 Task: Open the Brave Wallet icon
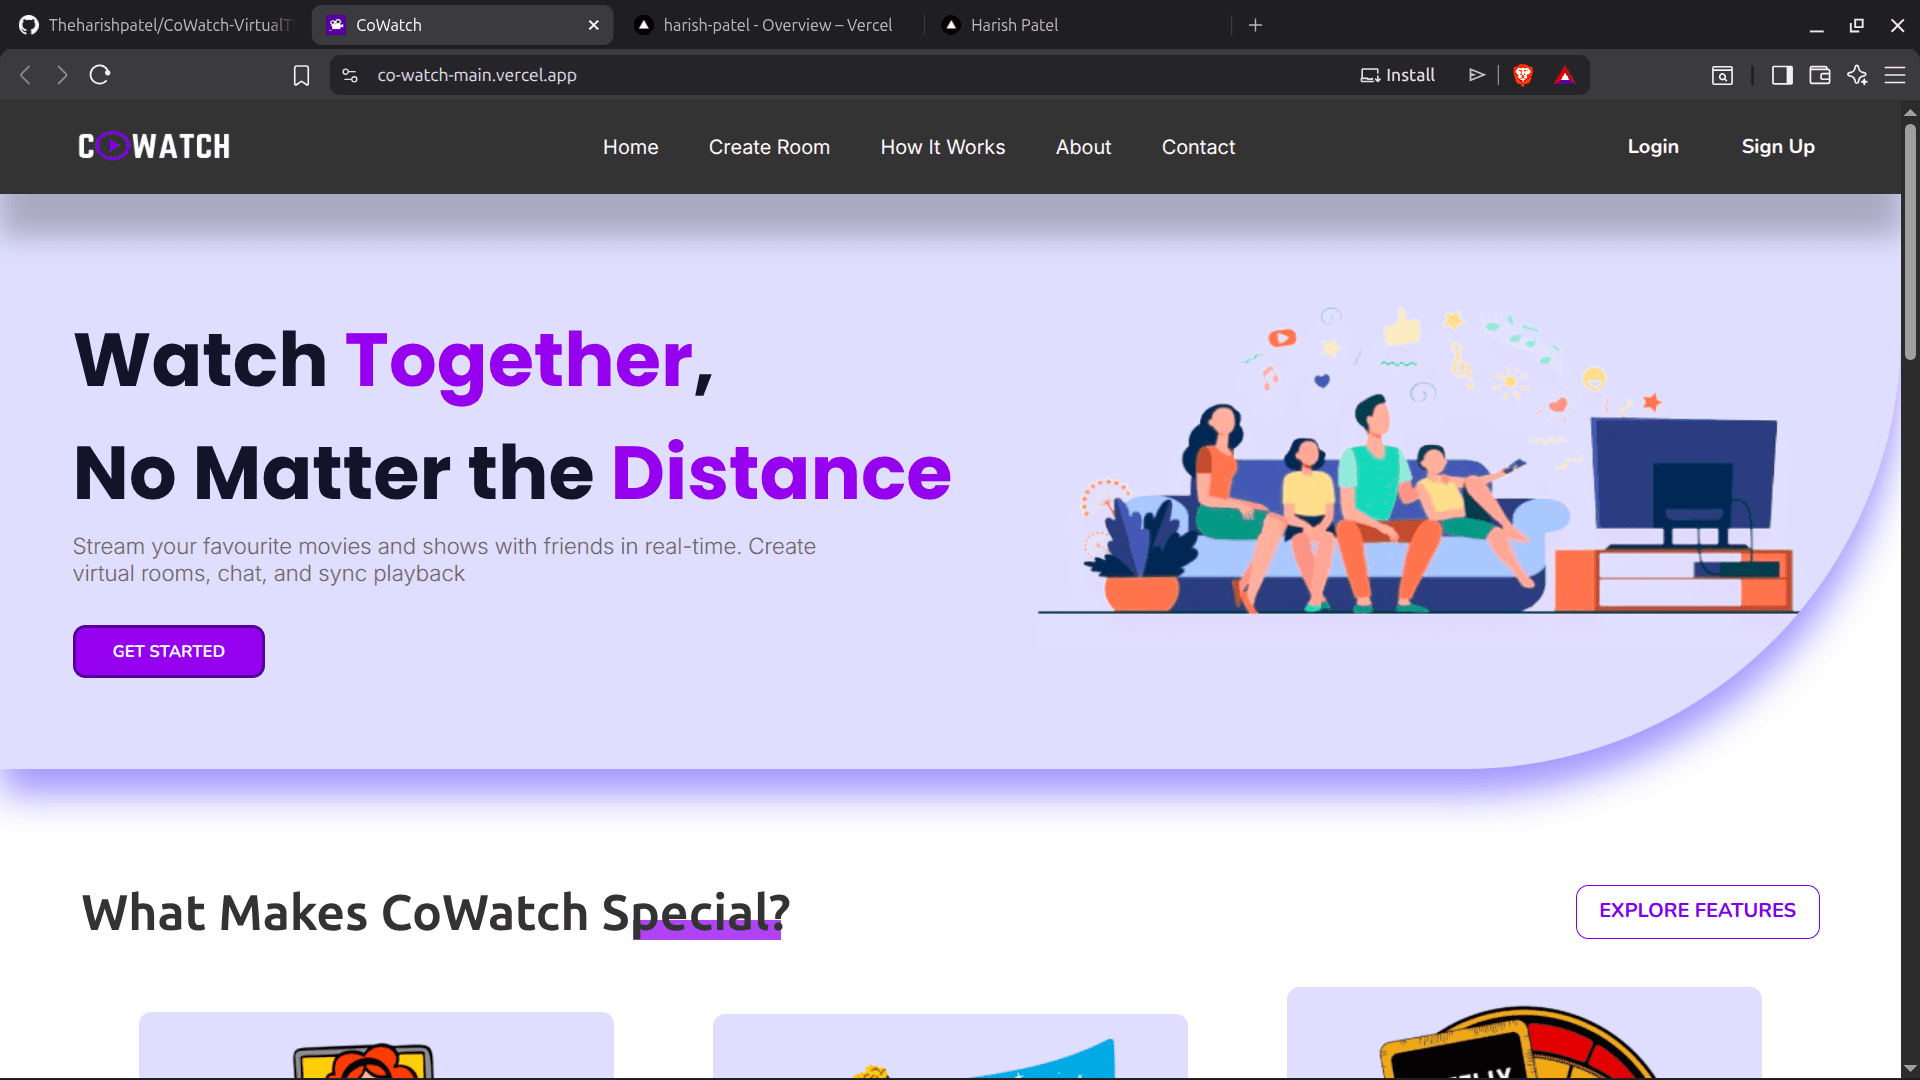point(1820,75)
